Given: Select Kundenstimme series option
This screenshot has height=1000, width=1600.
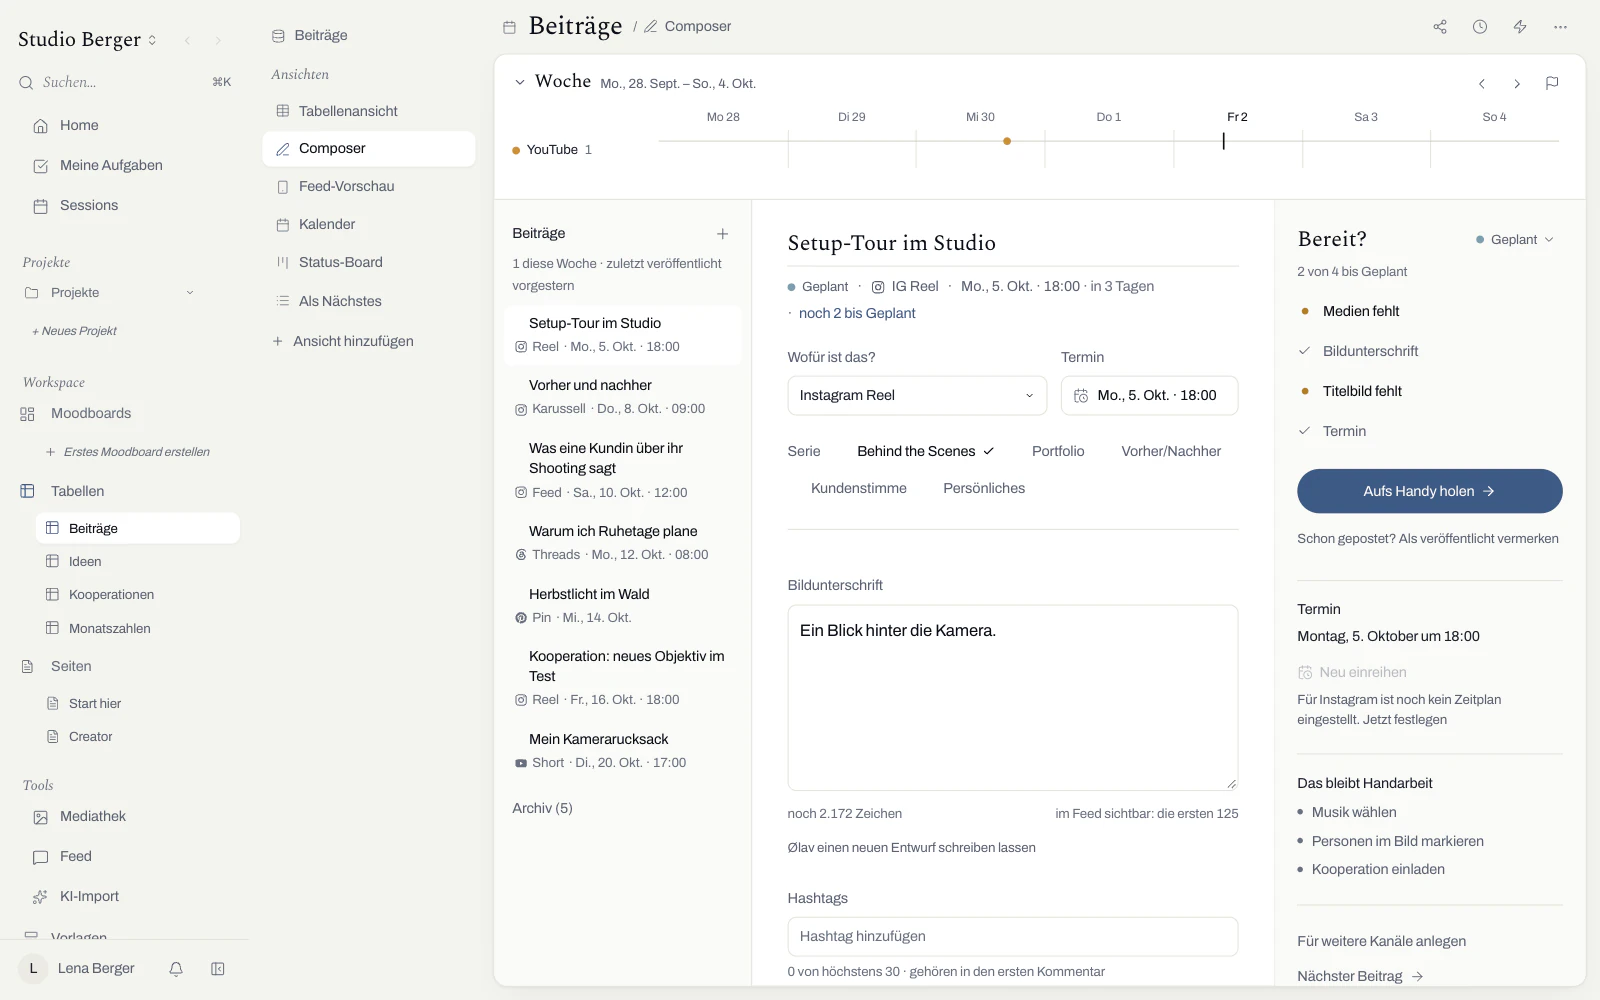Looking at the screenshot, I should pyautogui.click(x=858, y=489).
